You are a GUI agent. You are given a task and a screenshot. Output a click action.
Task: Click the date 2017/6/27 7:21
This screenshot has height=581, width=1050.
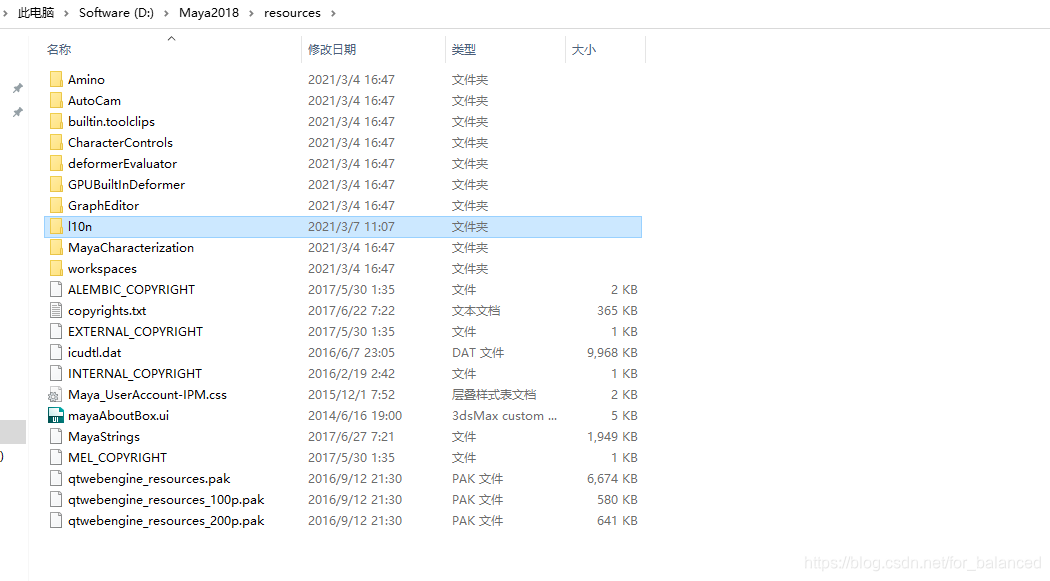click(352, 436)
